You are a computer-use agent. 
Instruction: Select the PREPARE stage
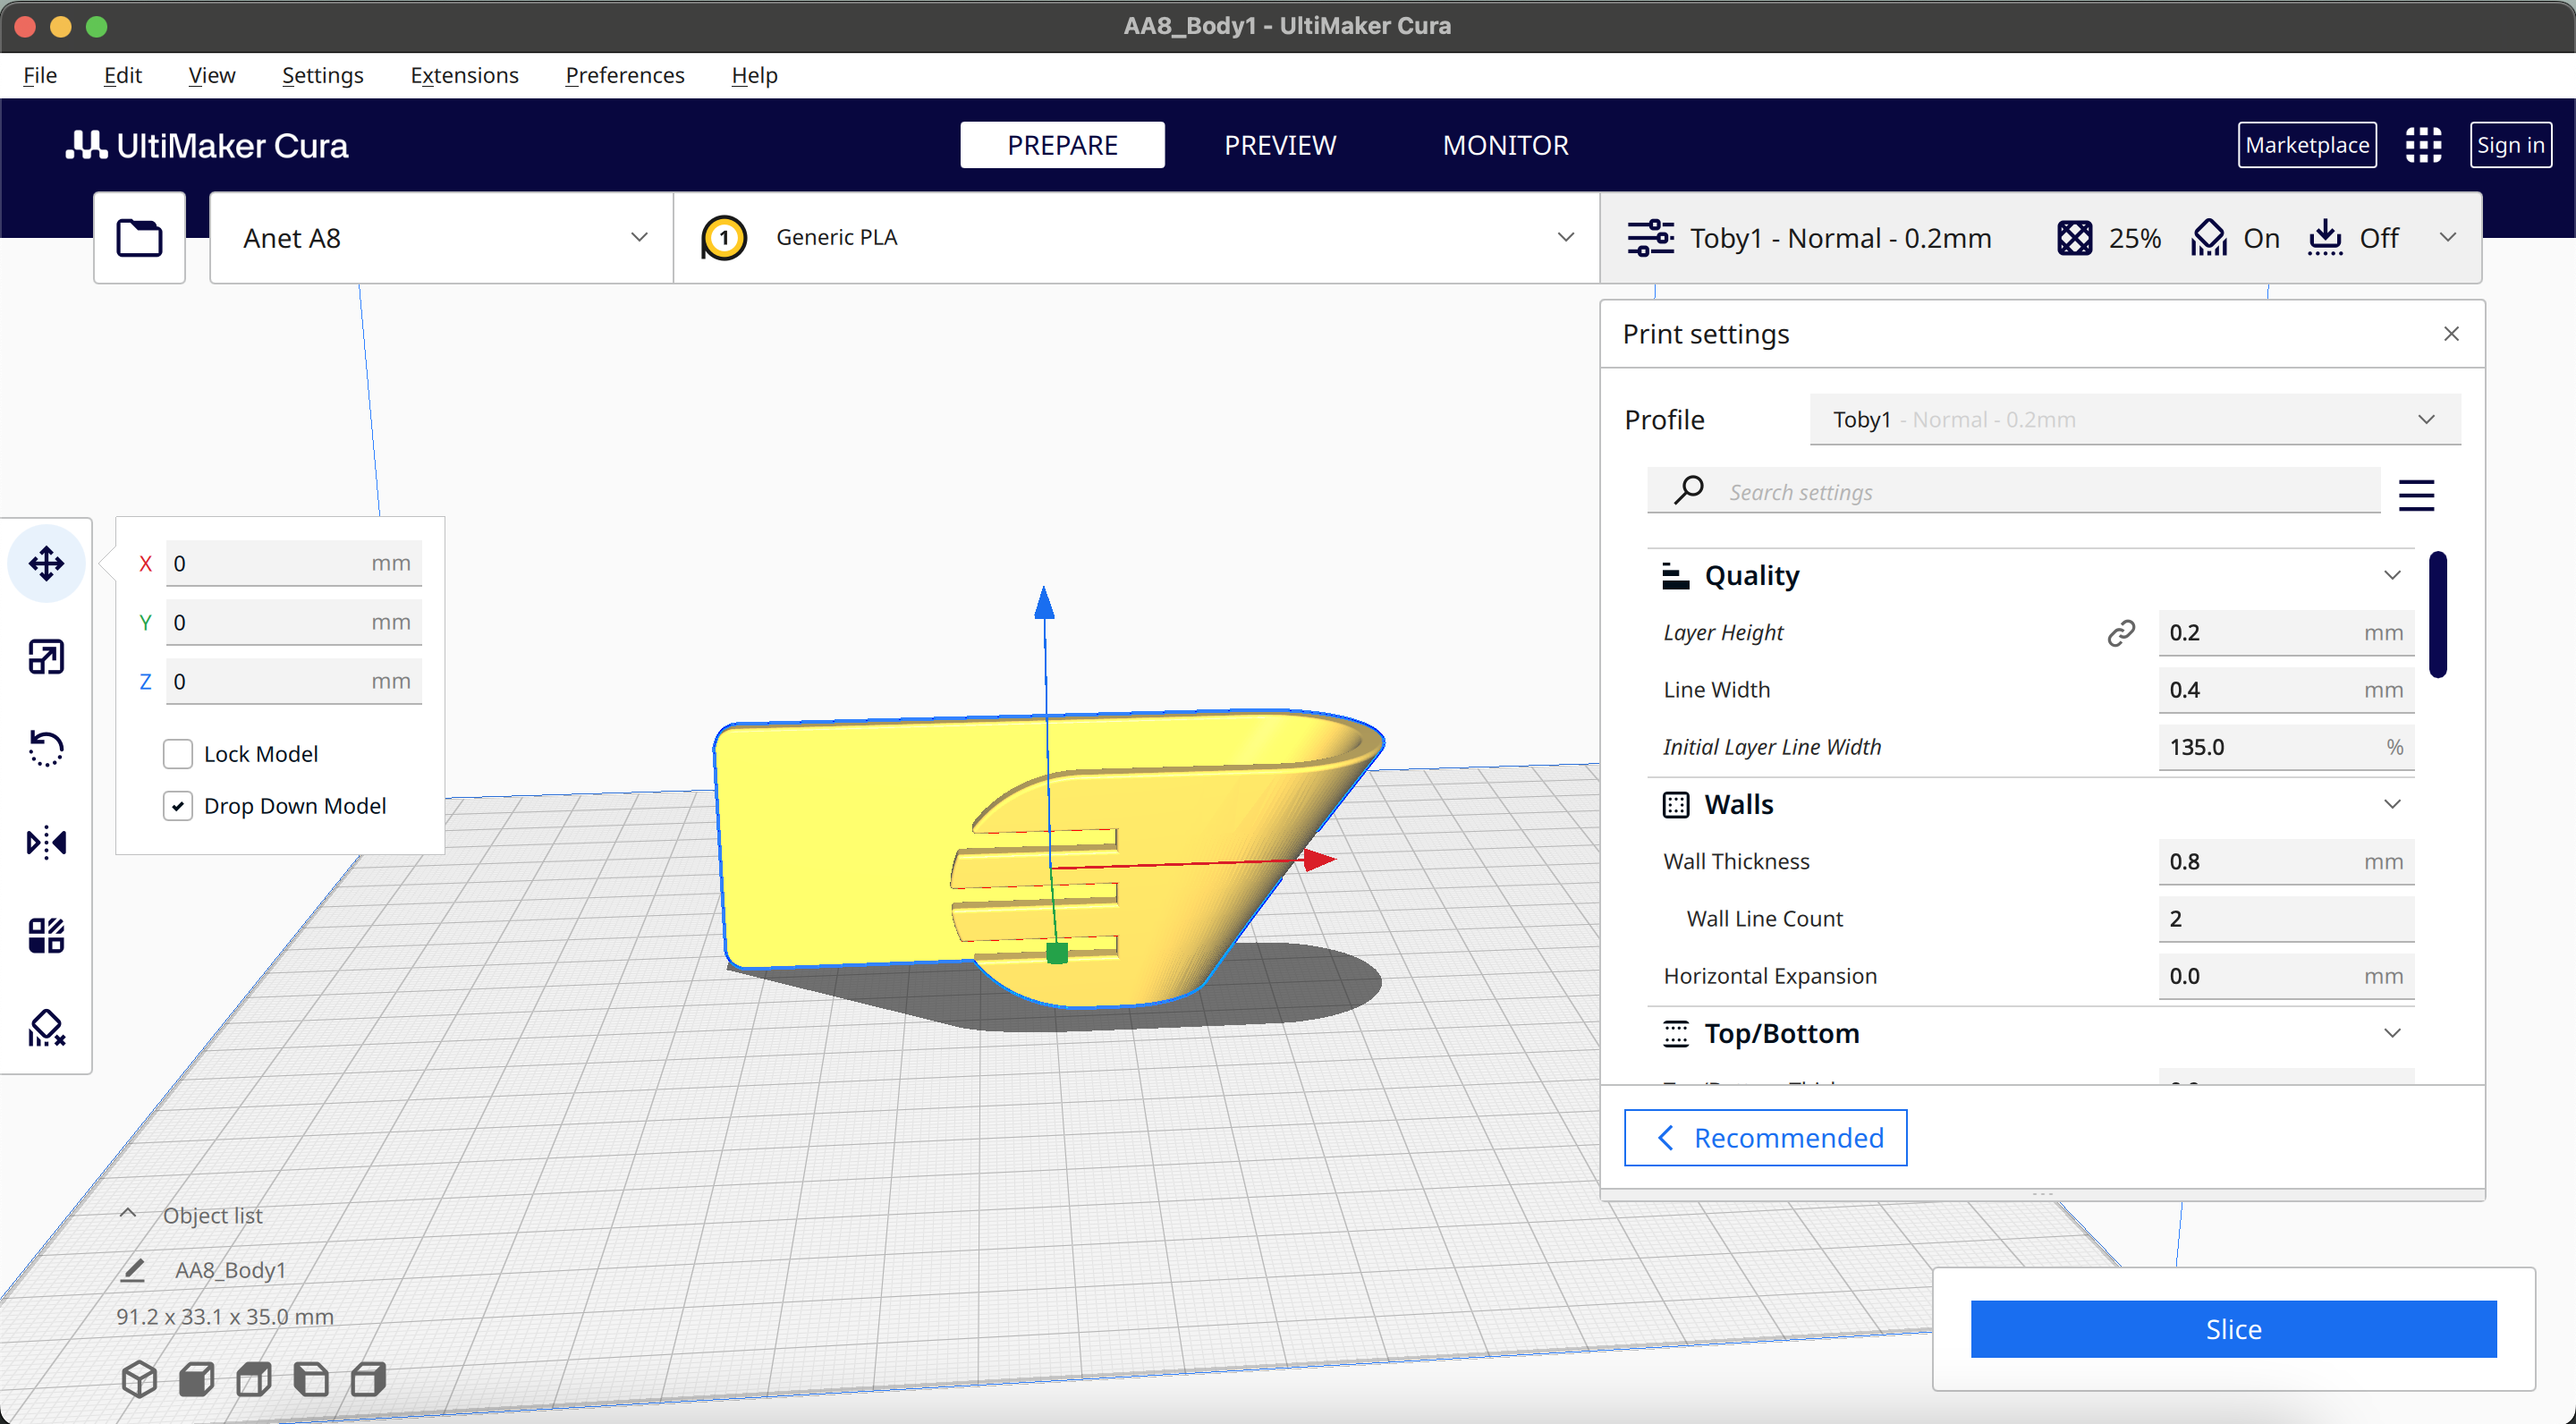(x=1062, y=145)
